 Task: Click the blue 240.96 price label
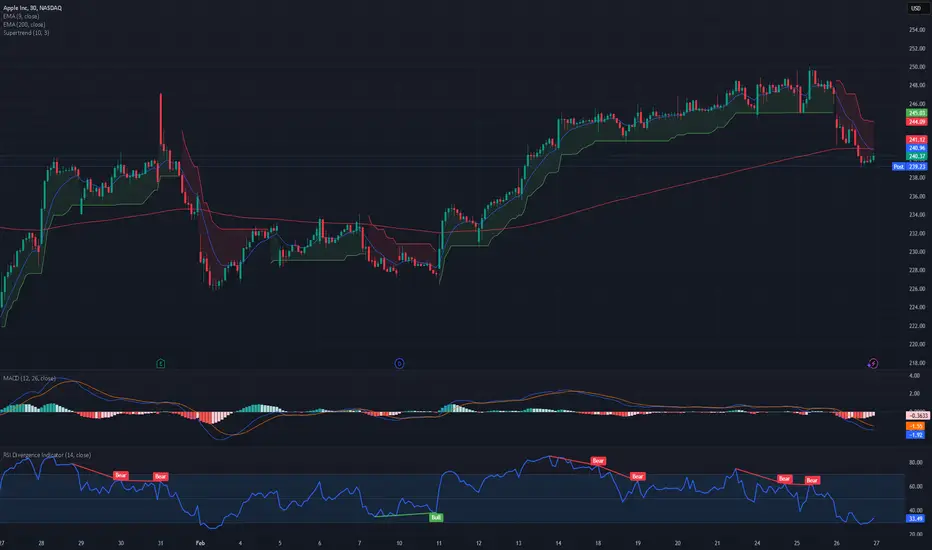[917, 148]
